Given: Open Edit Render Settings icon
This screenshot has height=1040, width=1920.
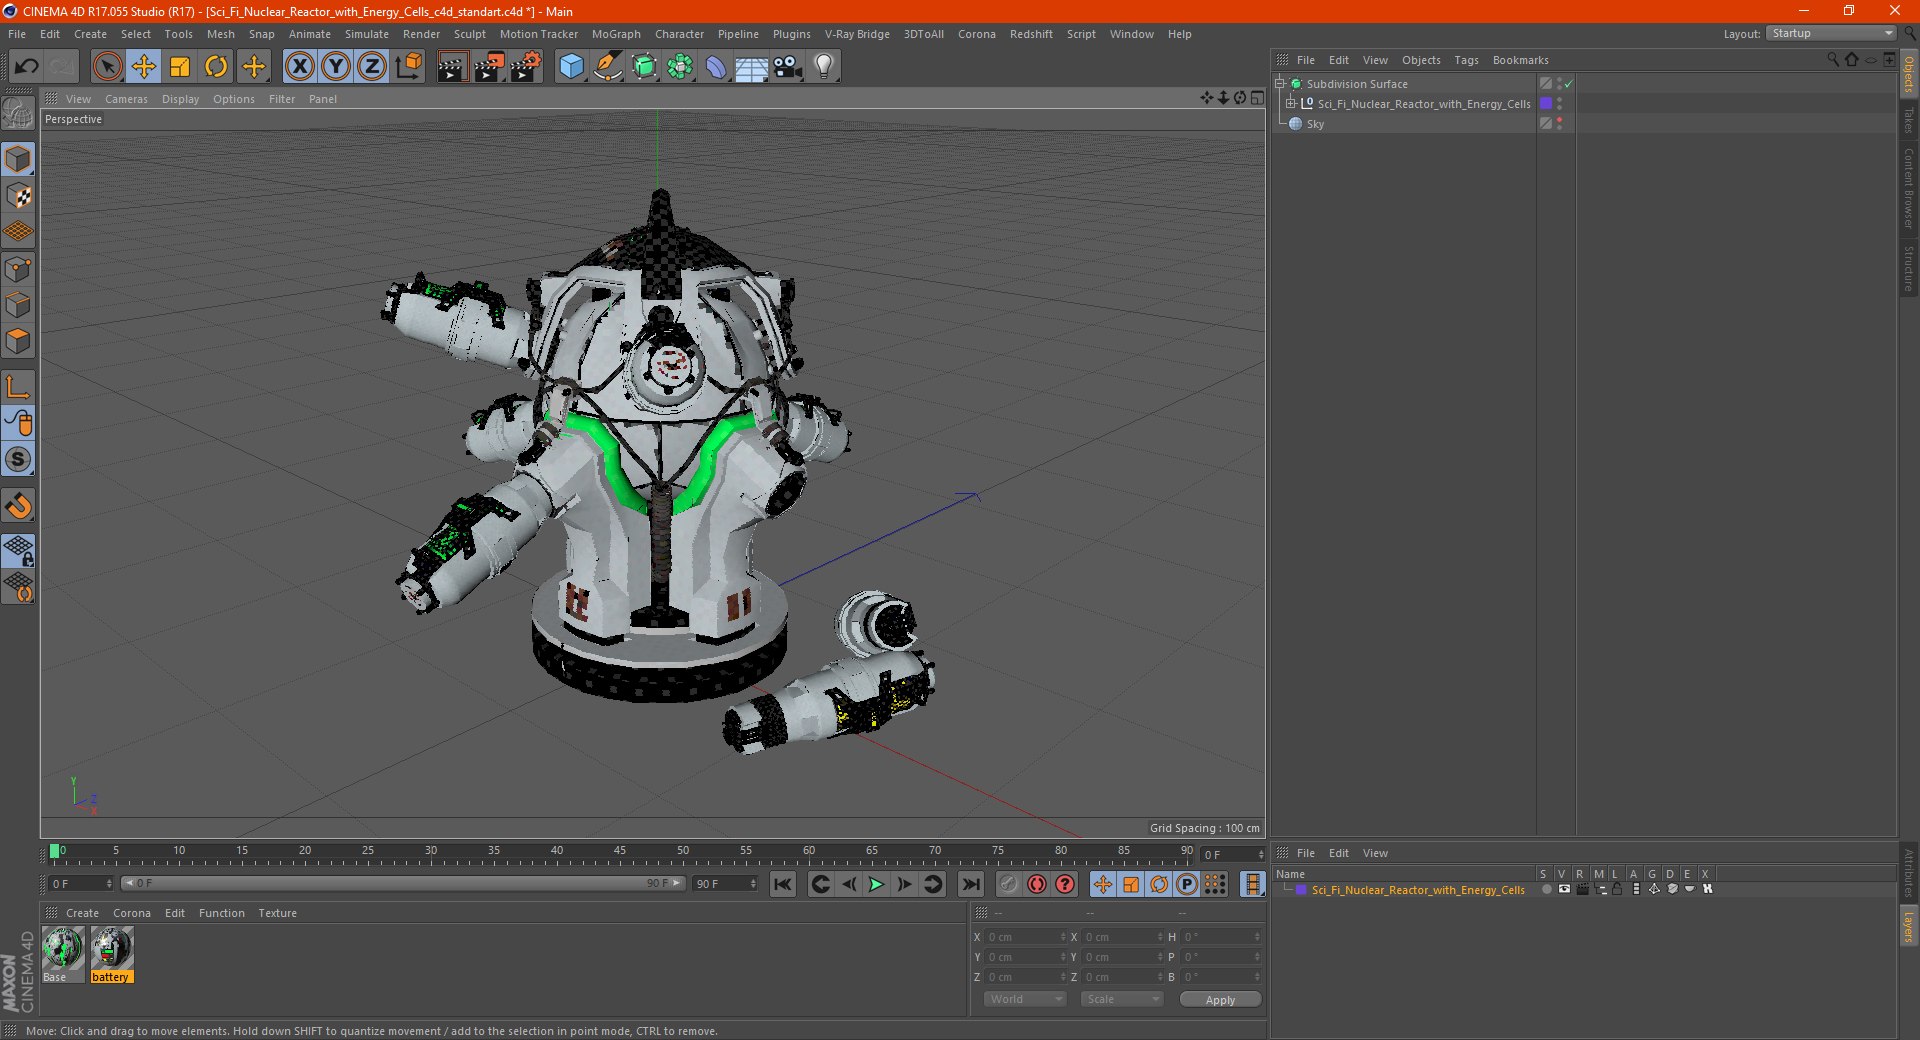Looking at the screenshot, I should (x=526, y=67).
